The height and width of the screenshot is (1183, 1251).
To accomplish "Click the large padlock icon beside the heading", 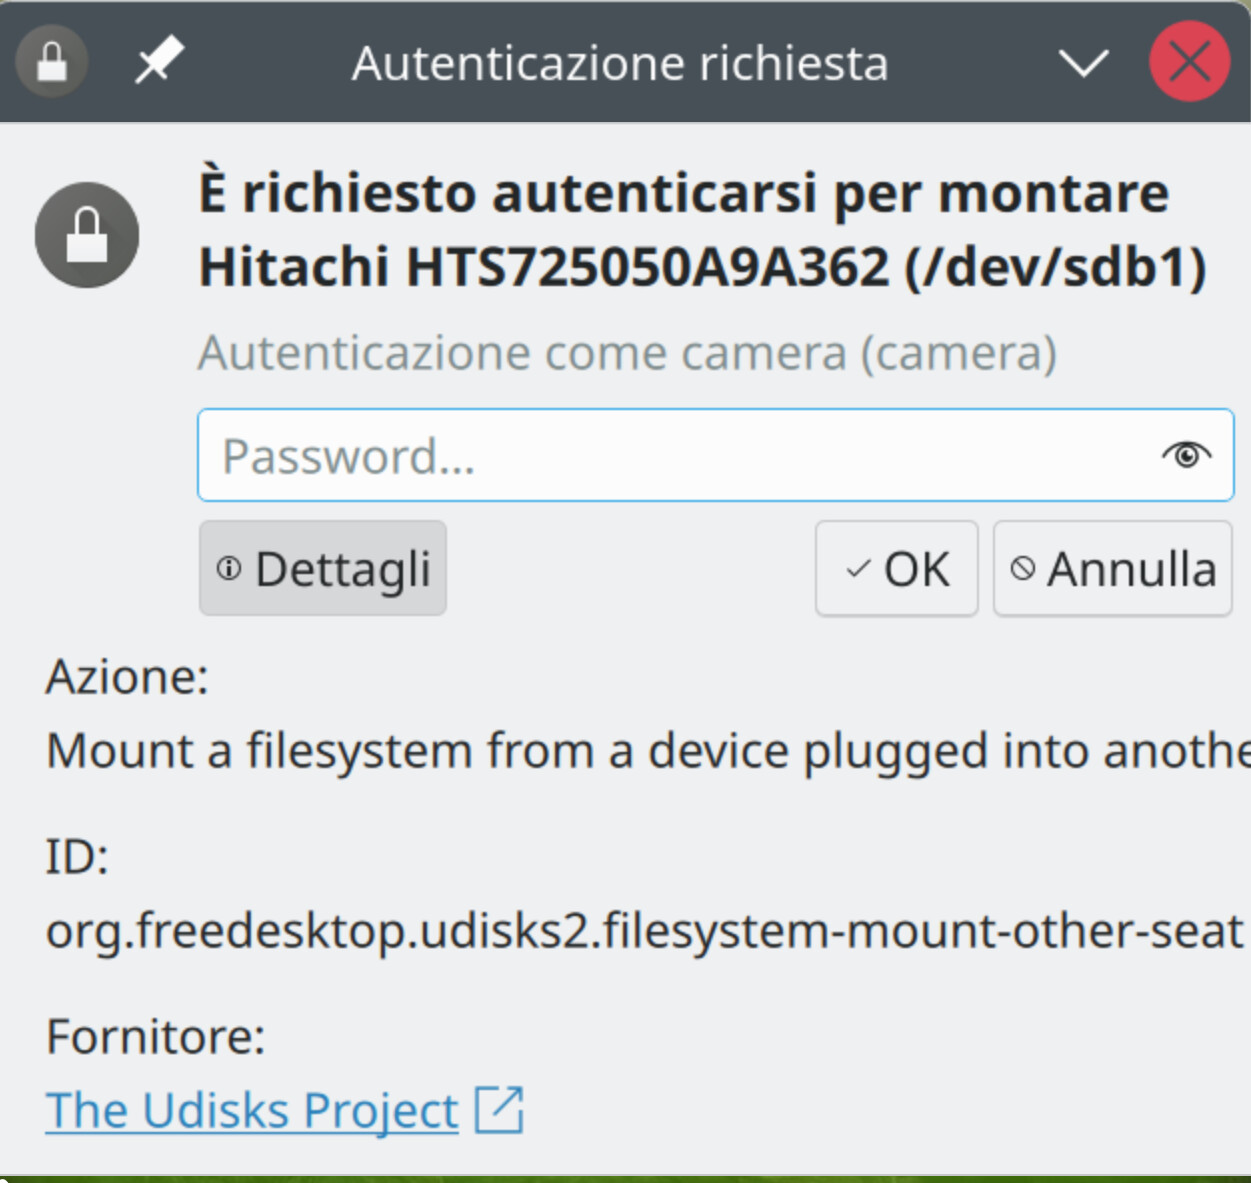I will coord(87,235).
